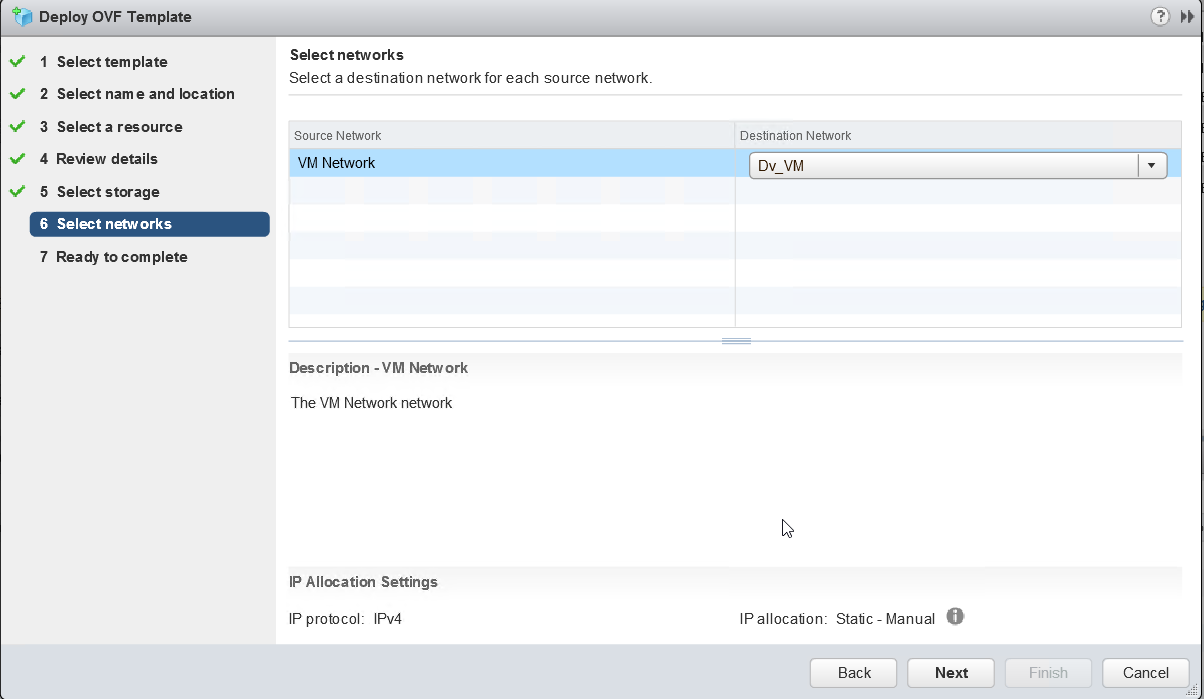This screenshot has height=699, width=1204.
Task: Click the green checkmark beside Review details
Action: coord(17,159)
